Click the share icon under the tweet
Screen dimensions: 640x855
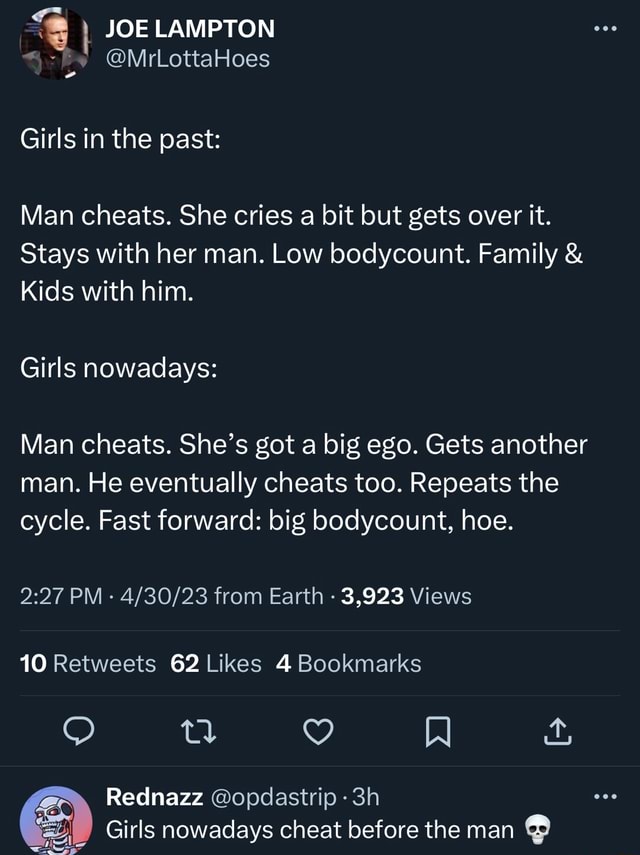(x=557, y=733)
